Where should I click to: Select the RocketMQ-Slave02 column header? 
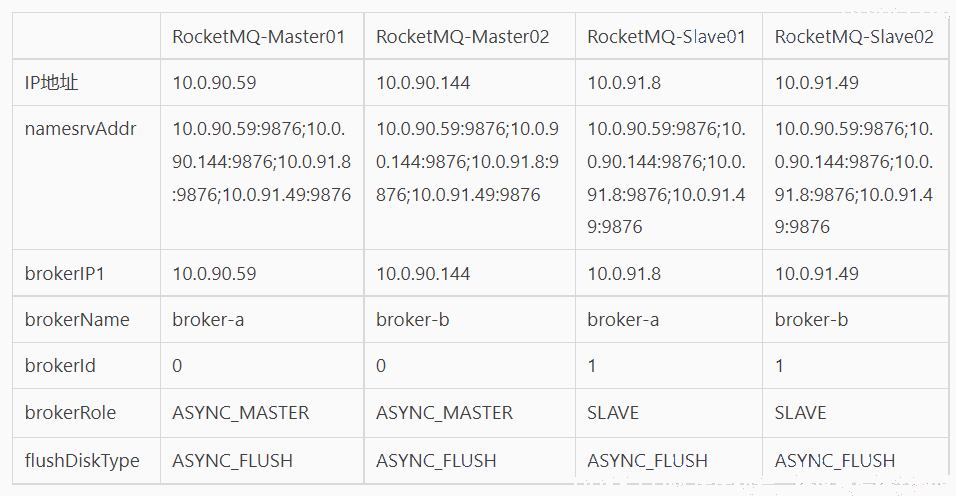854,37
